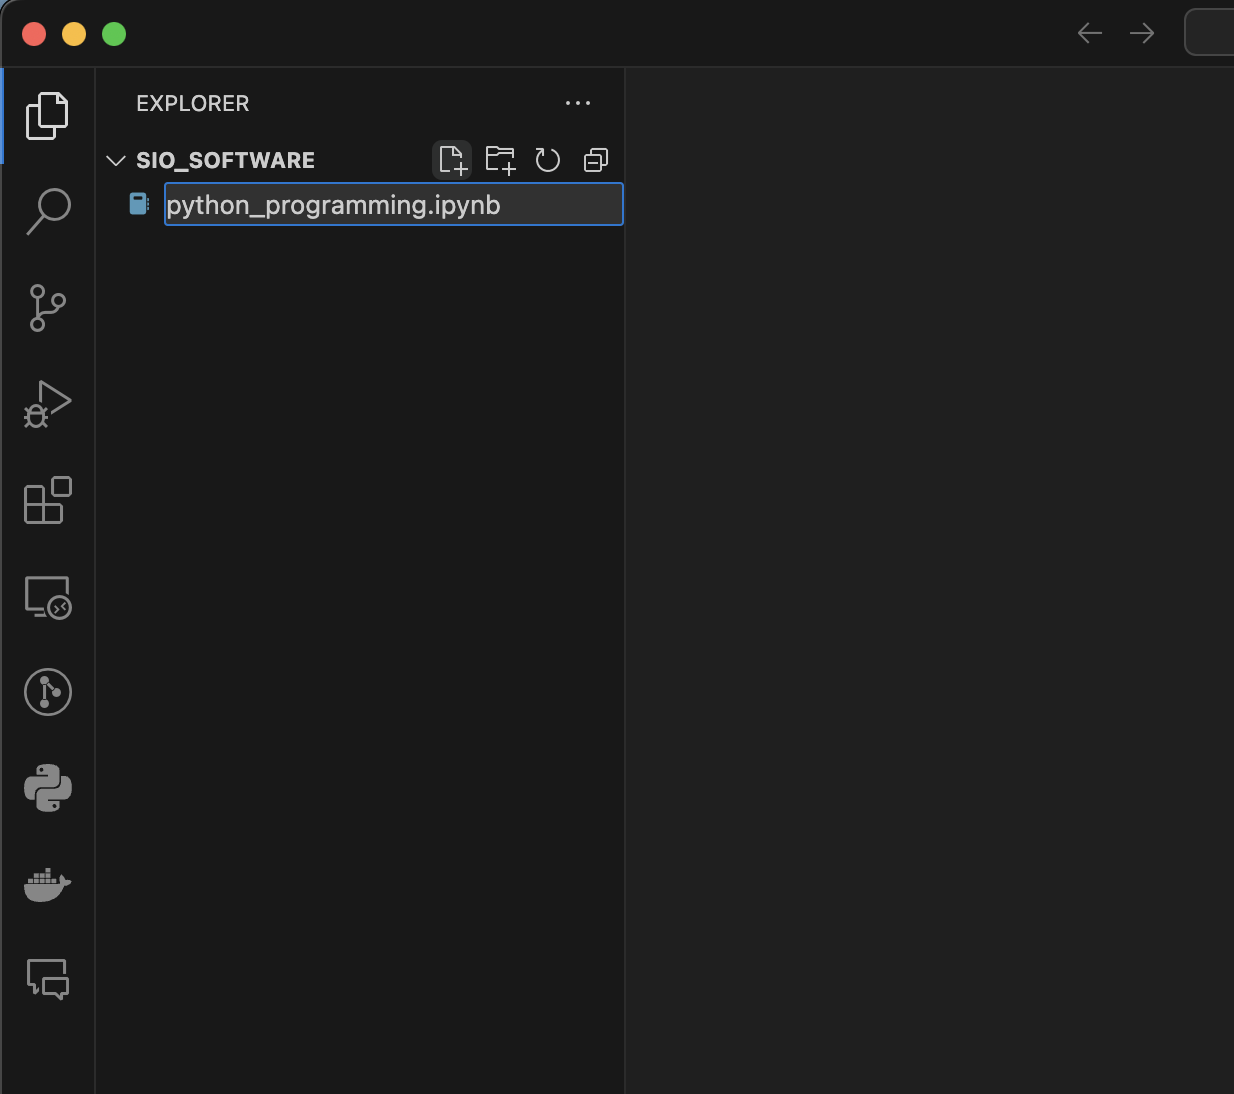Open the chat bubbles panel
The image size is (1234, 1094).
pyautogui.click(x=47, y=979)
